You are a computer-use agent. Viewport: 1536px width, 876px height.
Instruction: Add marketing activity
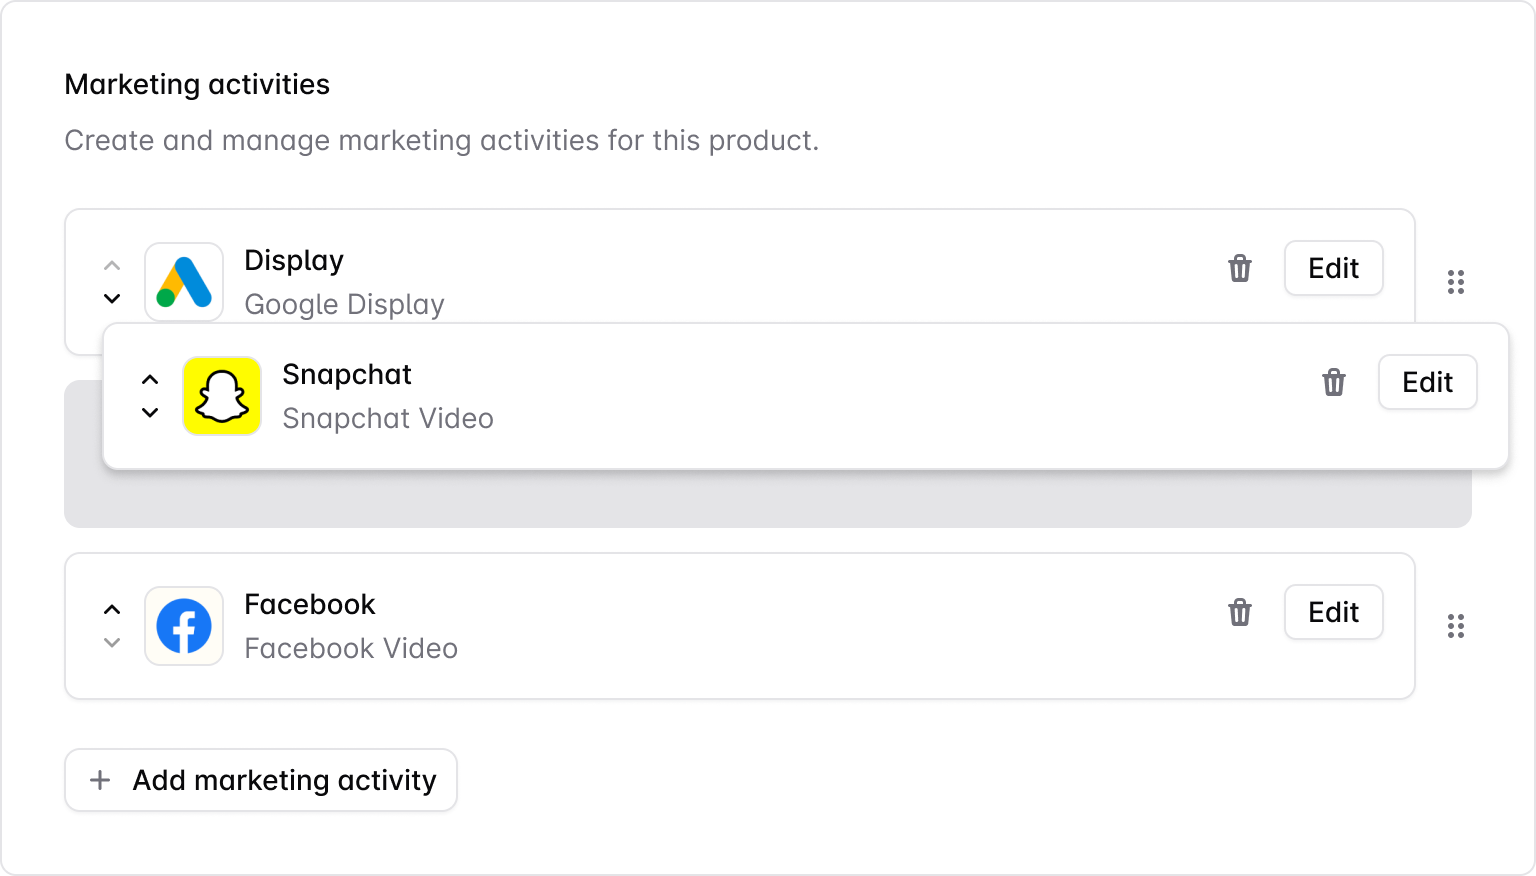coord(261,780)
